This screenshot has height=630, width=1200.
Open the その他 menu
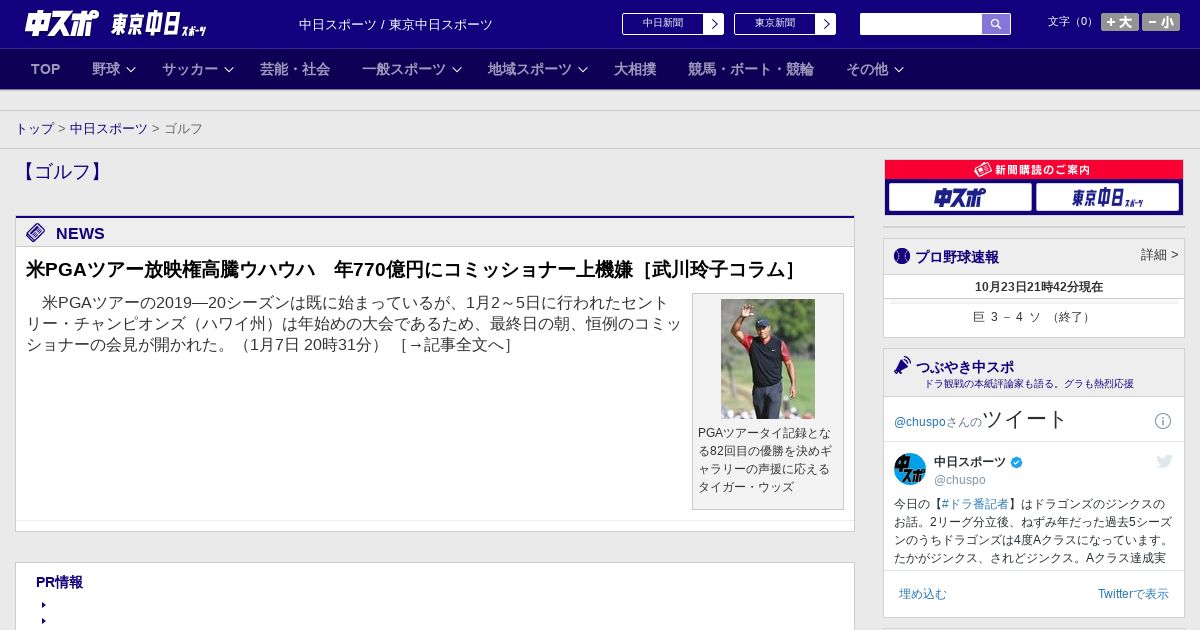click(867, 69)
